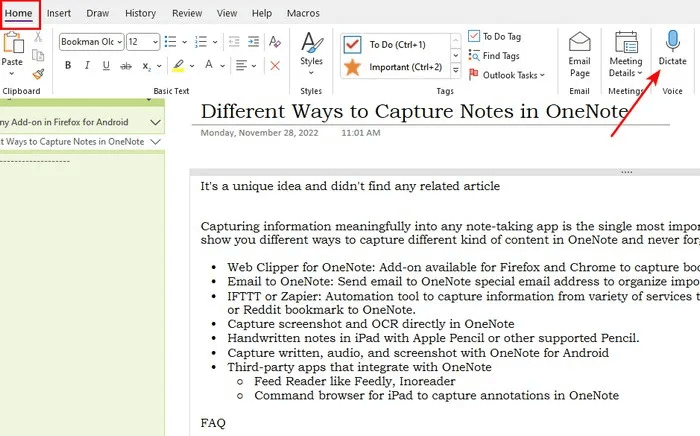The width and height of the screenshot is (700, 436).
Task: Open the alignment options dropdown arrow
Action: pyautogui.click(x=254, y=66)
